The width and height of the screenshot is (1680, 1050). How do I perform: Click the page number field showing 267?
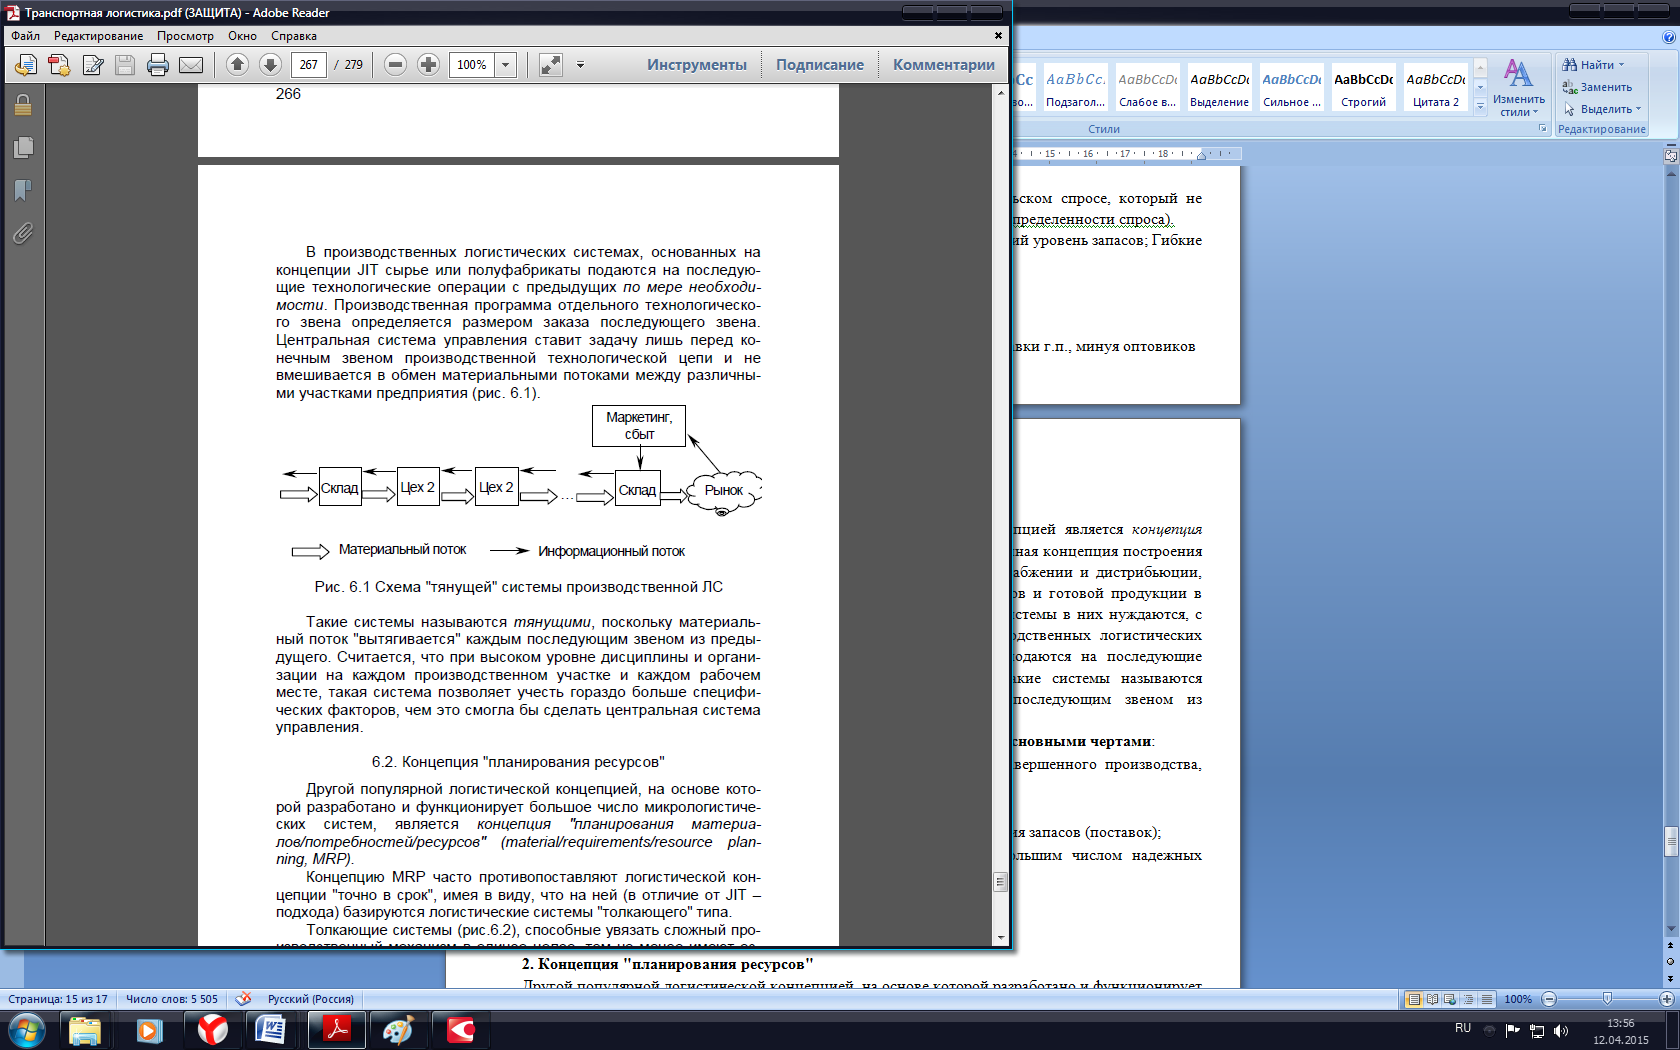[309, 65]
